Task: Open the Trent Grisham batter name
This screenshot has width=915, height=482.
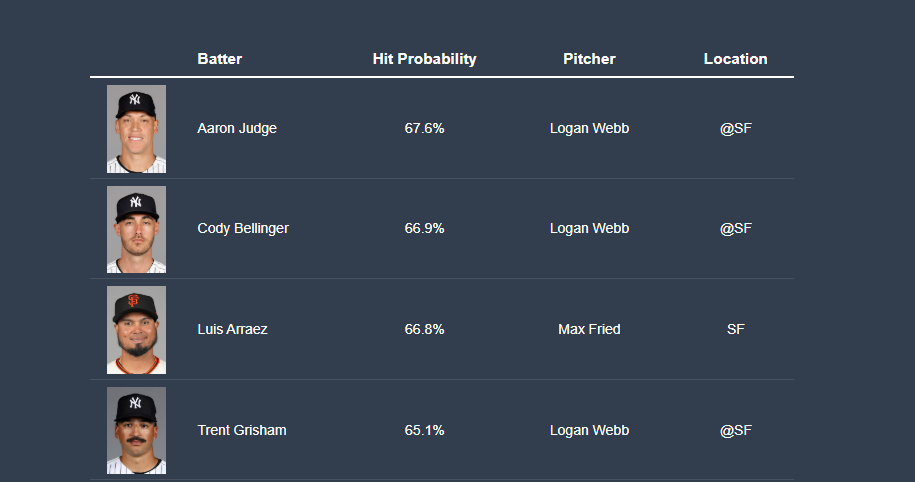Action: 242,430
